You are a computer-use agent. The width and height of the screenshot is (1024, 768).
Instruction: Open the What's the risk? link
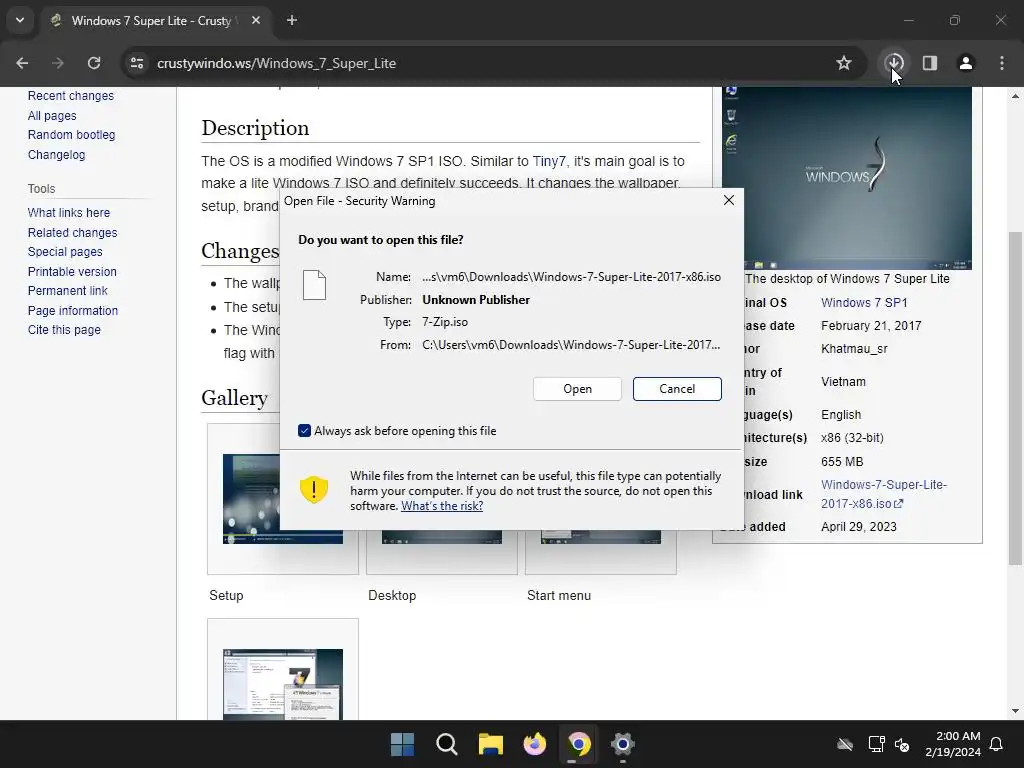(442, 506)
